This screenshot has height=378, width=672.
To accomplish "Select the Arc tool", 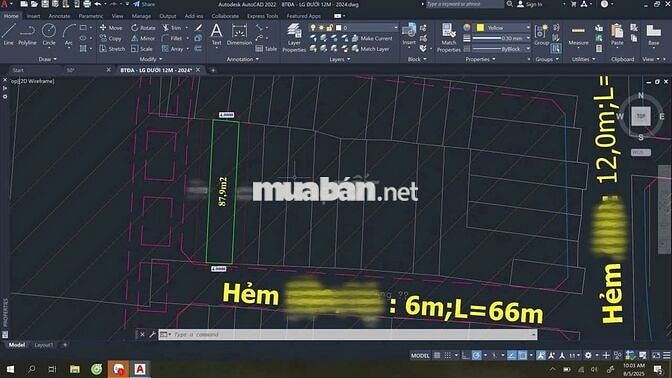I will (69, 35).
